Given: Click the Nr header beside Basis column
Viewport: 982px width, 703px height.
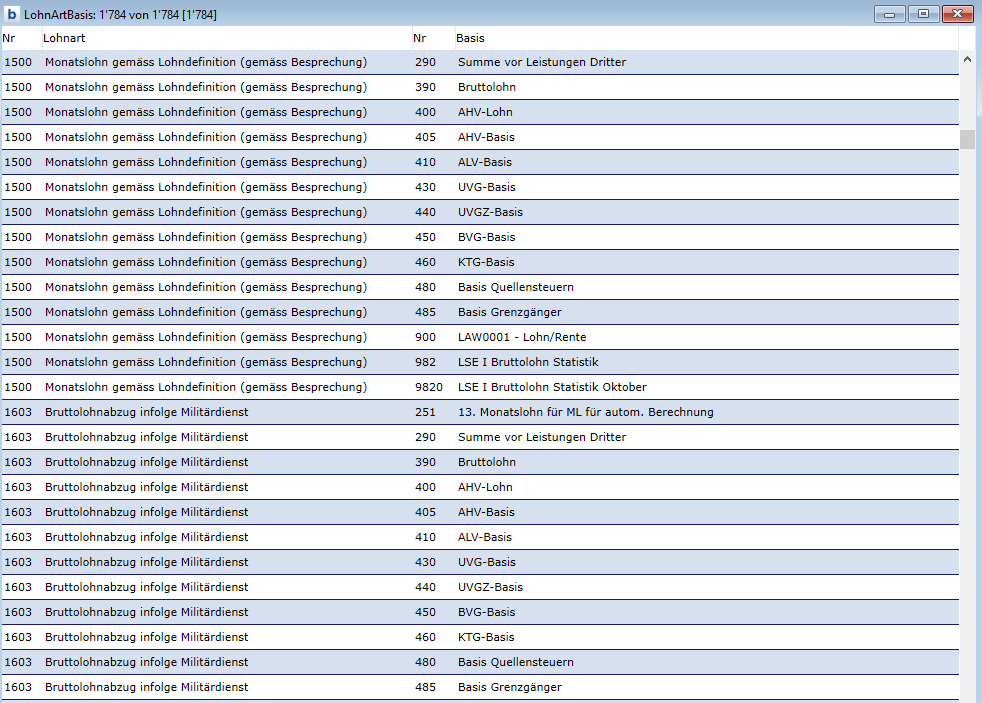Looking at the screenshot, I should (x=420, y=38).
